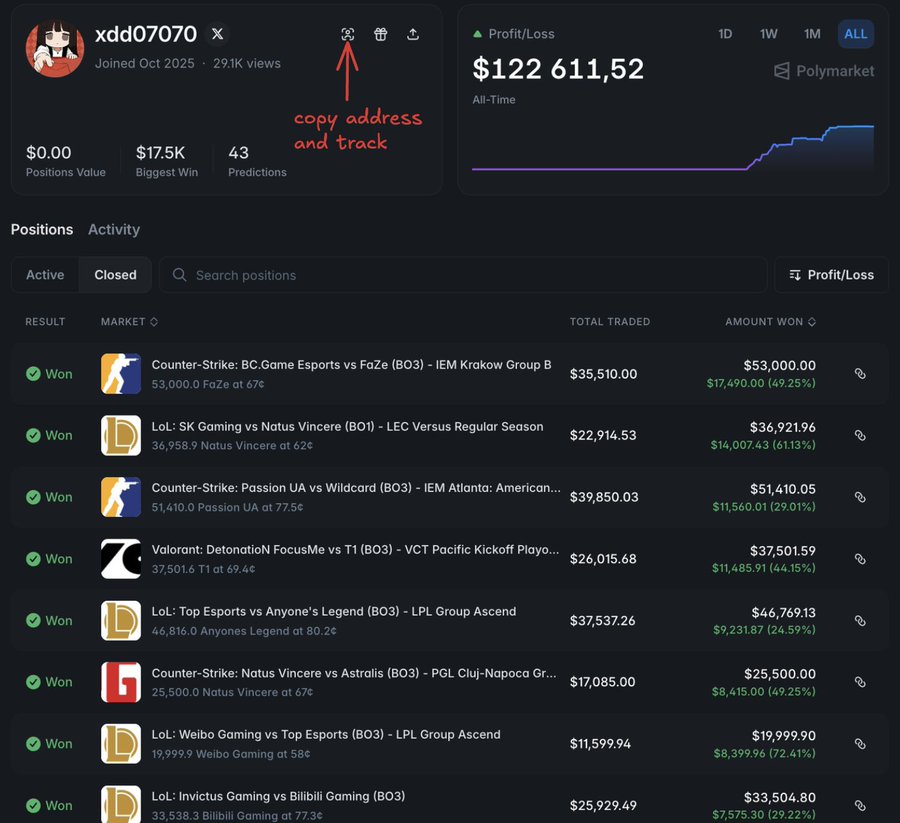Click $53,000.00 amount won value
Image resolution: width=900 pixels, height=823 pixels.
pos(779,366)
